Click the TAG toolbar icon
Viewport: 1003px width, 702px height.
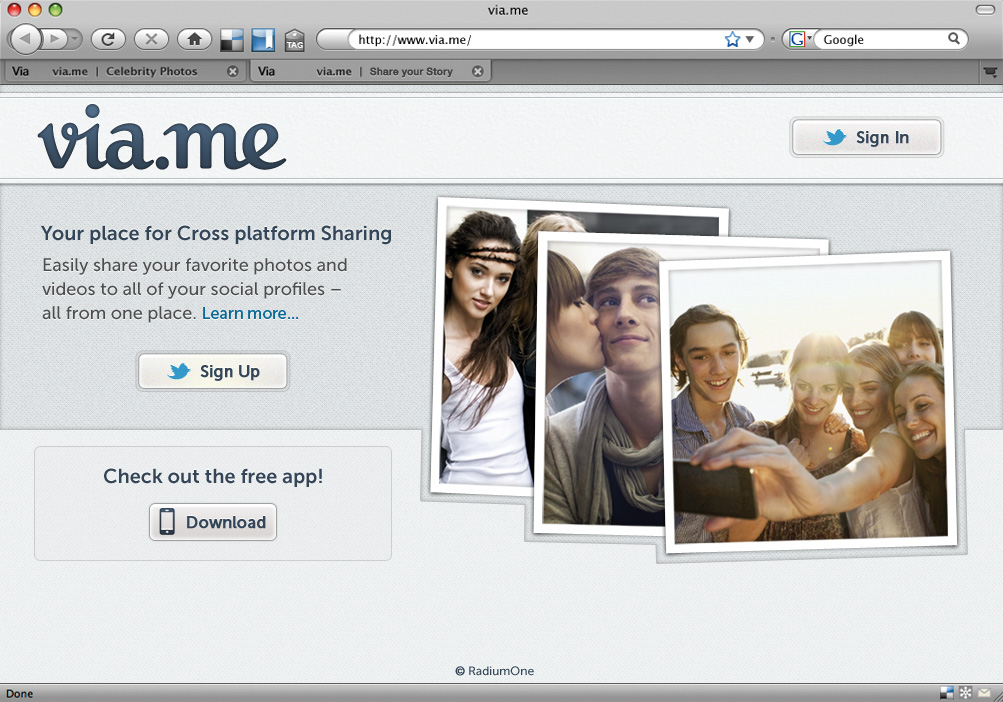(294, 40)
